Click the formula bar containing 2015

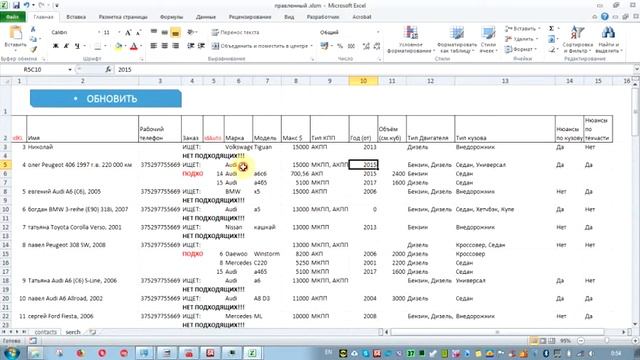[373, 70]
